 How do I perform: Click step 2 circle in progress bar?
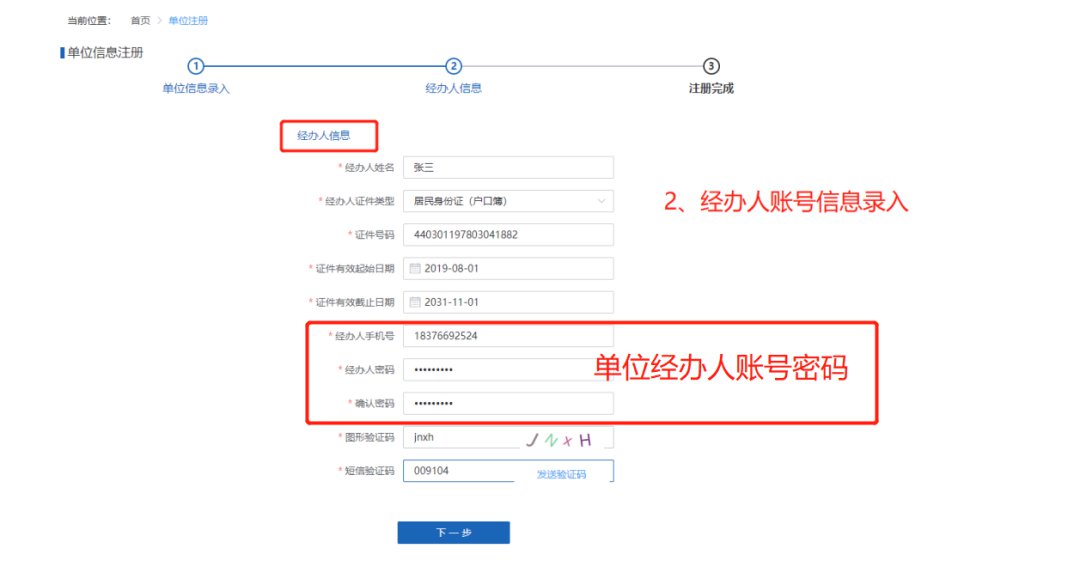coord(453,66)
